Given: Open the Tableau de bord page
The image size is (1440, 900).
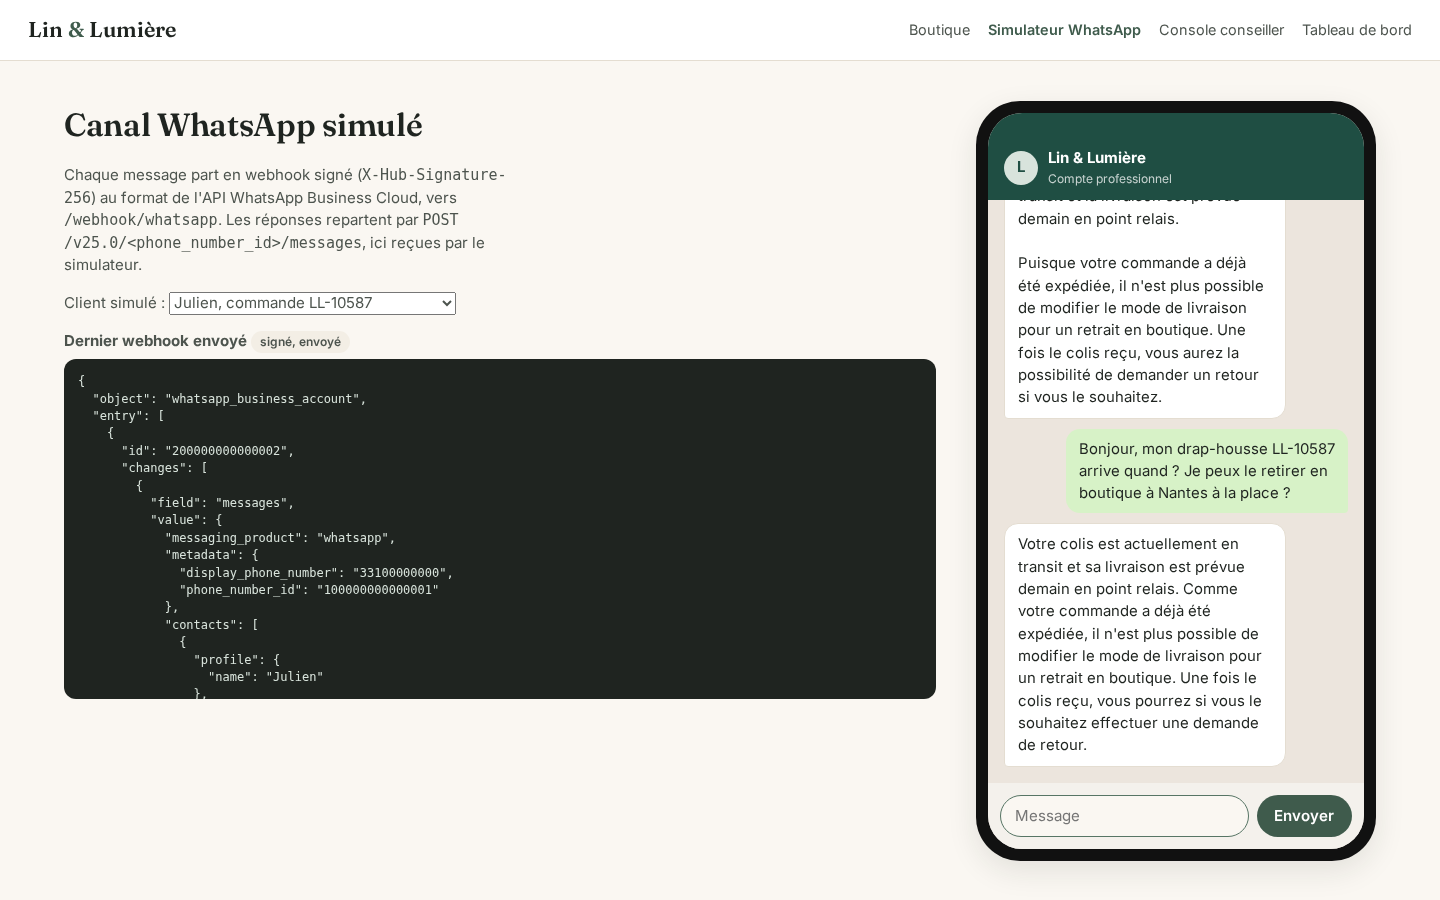Looking at the screenshot, I should click(1356, 30).
